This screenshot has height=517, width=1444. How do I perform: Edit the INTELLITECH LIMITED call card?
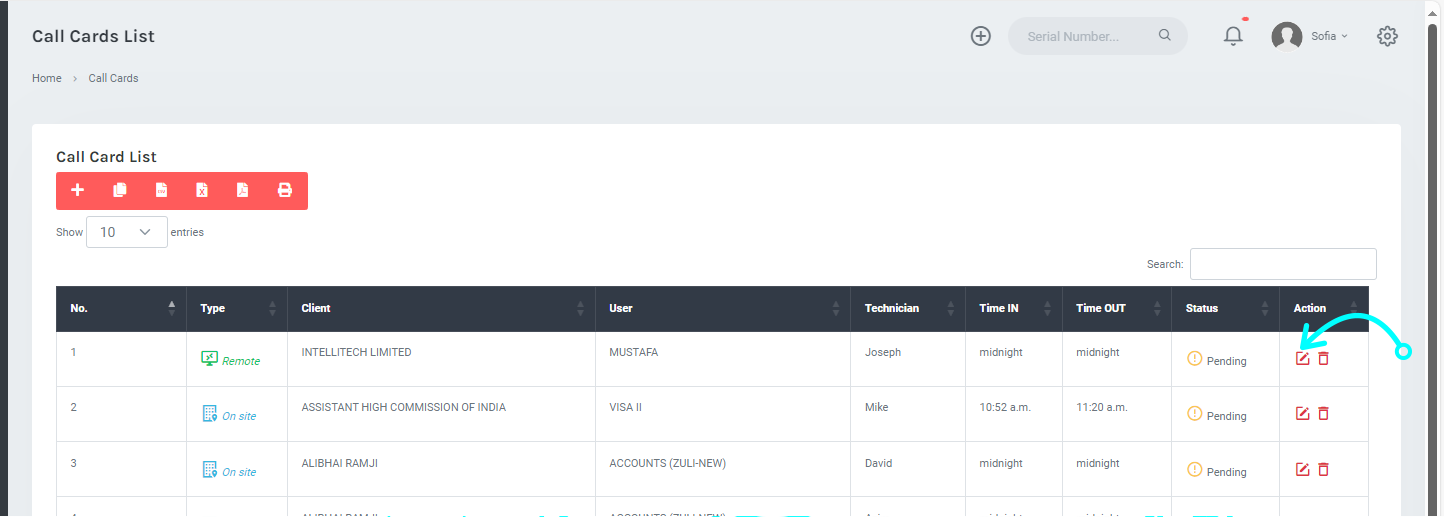[x=1302, y=358]
